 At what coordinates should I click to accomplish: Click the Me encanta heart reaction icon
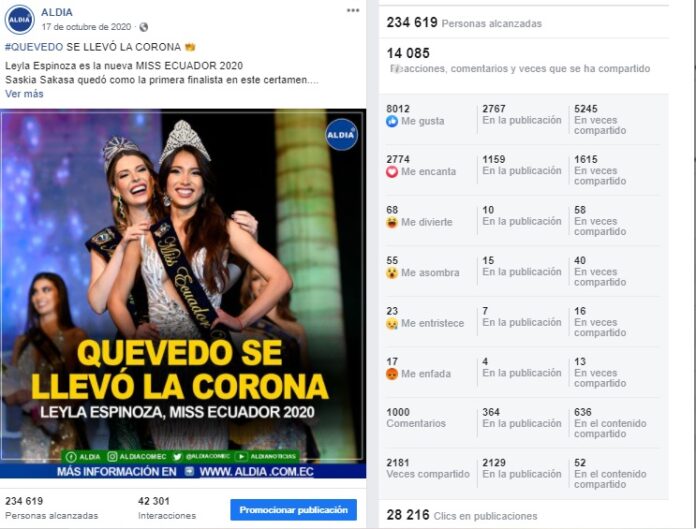point(392,172)
